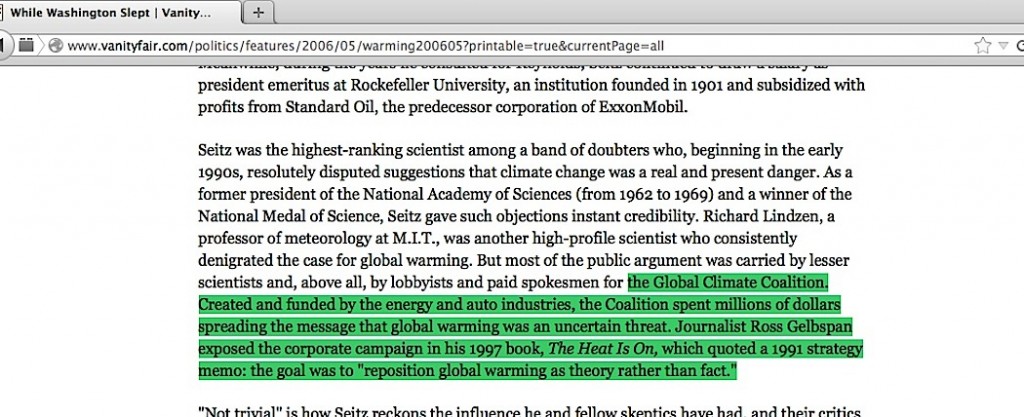Image resolution: width=1024 pixels, height=417 pixels.
Task: Click the reload button in address bar
Action: coord(1018,45)
